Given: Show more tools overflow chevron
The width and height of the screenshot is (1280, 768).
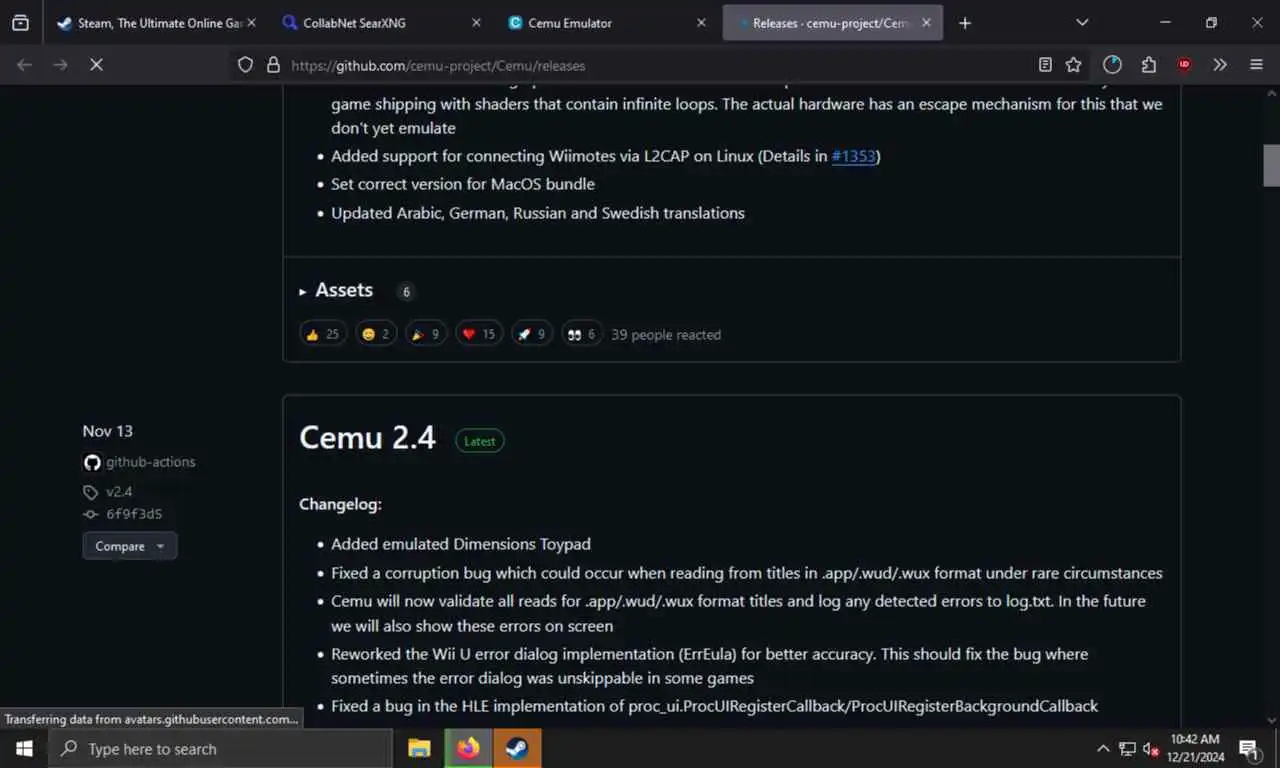Looking at the screenshot, I should click(x=1220, y=64).
